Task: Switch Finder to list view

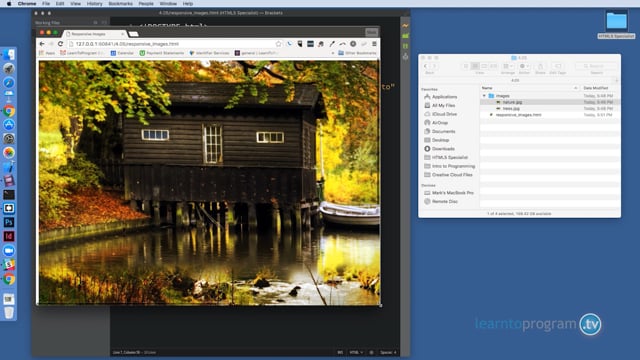Action: (x=475, y=66)
